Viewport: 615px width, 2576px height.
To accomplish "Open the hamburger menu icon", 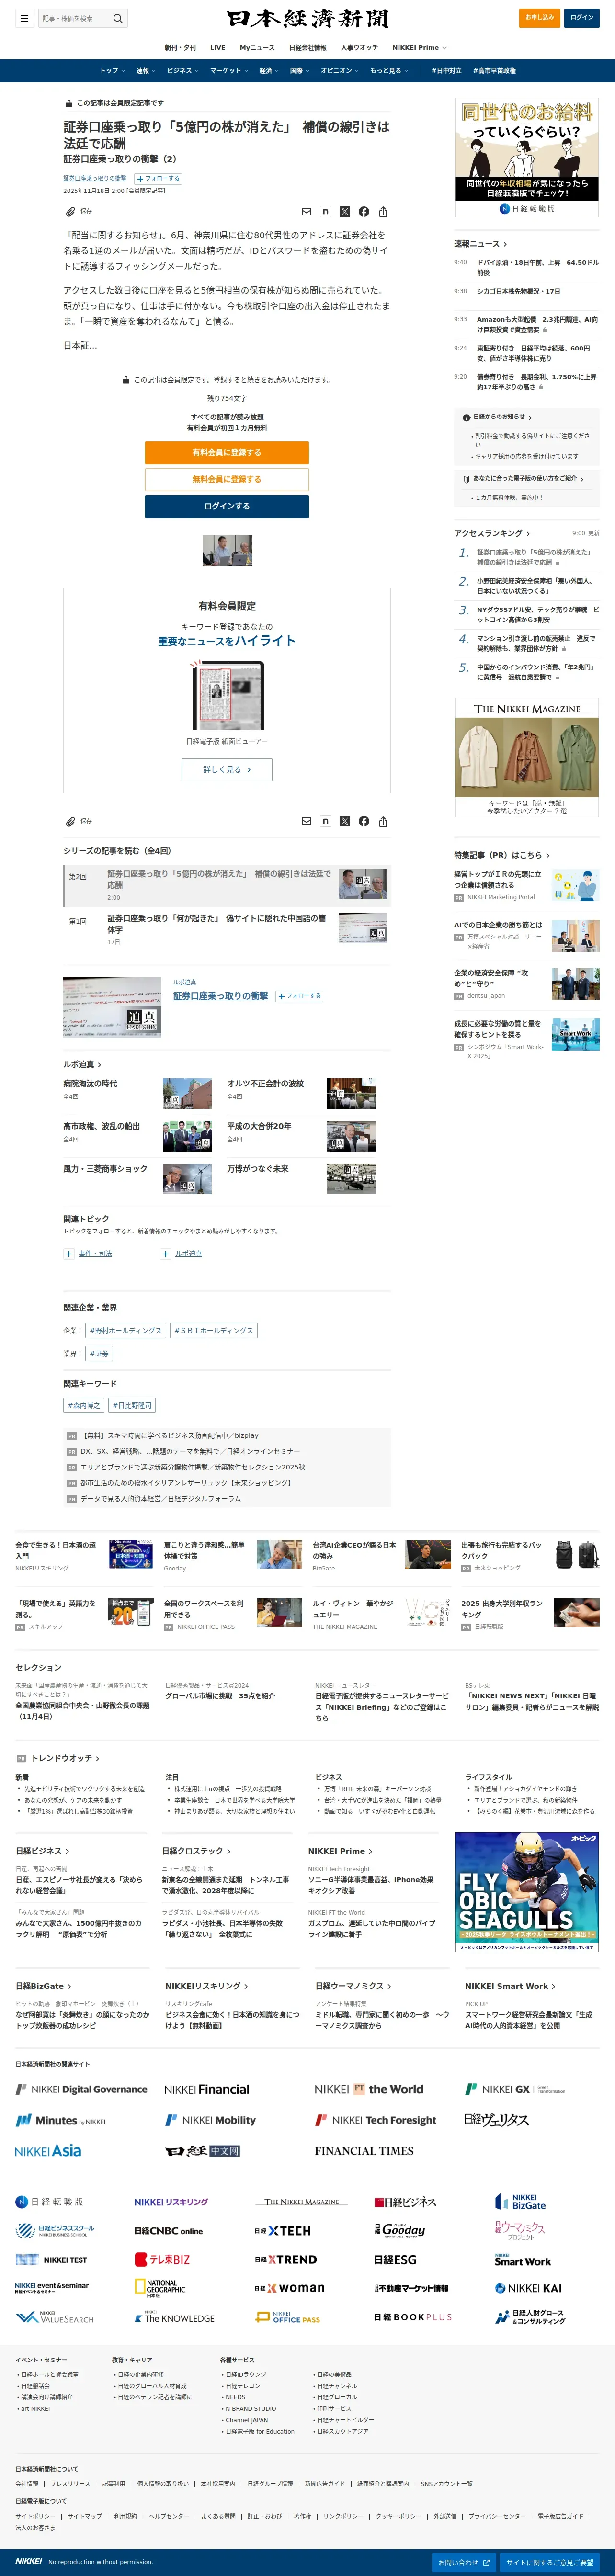I will (x=24, y=18).
